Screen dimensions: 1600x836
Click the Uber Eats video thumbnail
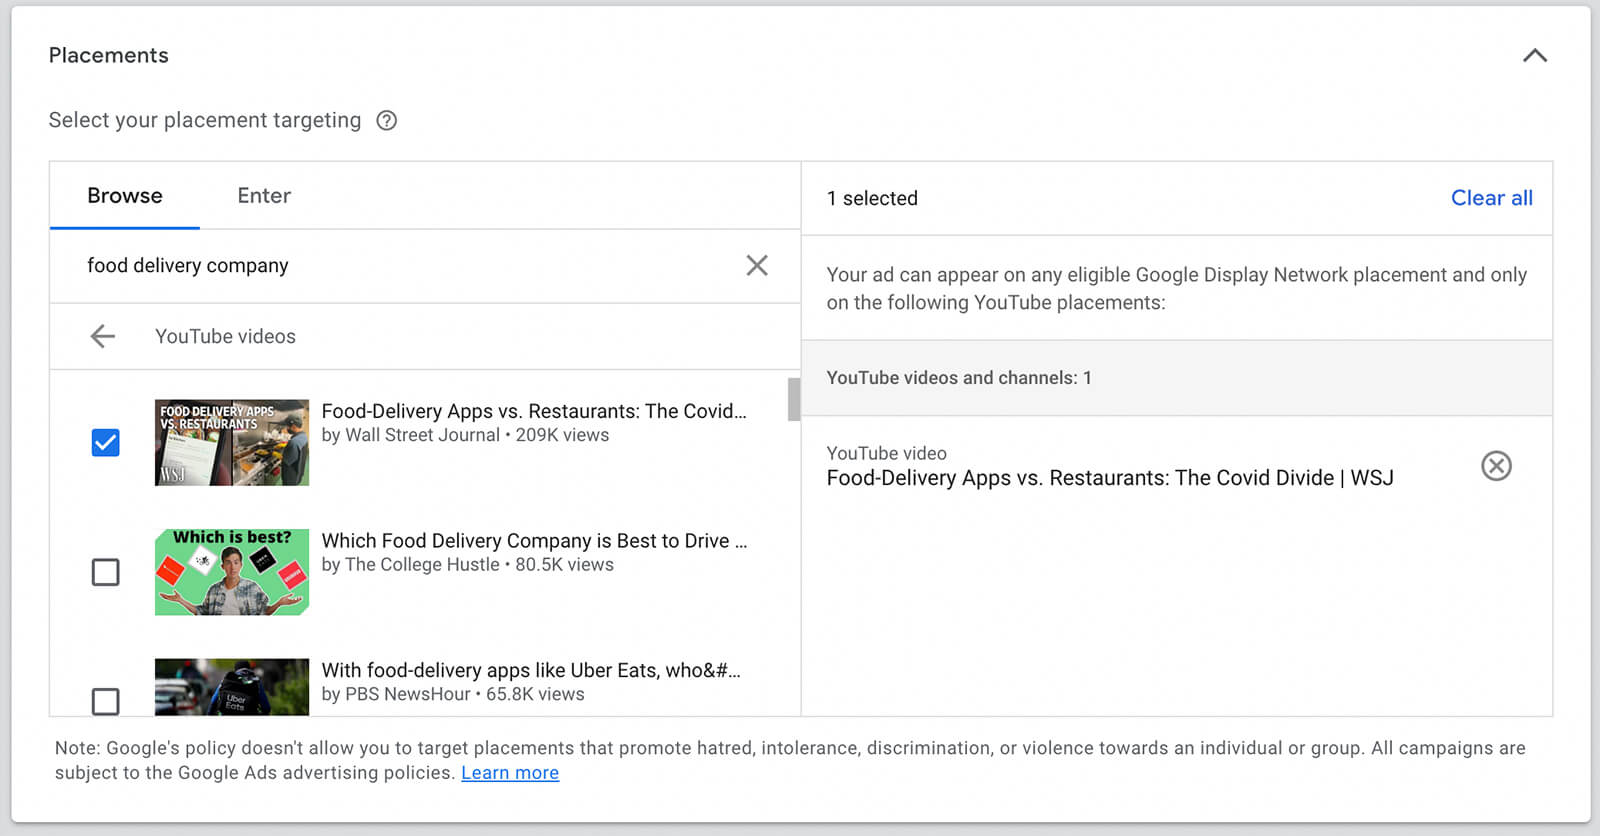pyautogui.click(x=232, y=687)
